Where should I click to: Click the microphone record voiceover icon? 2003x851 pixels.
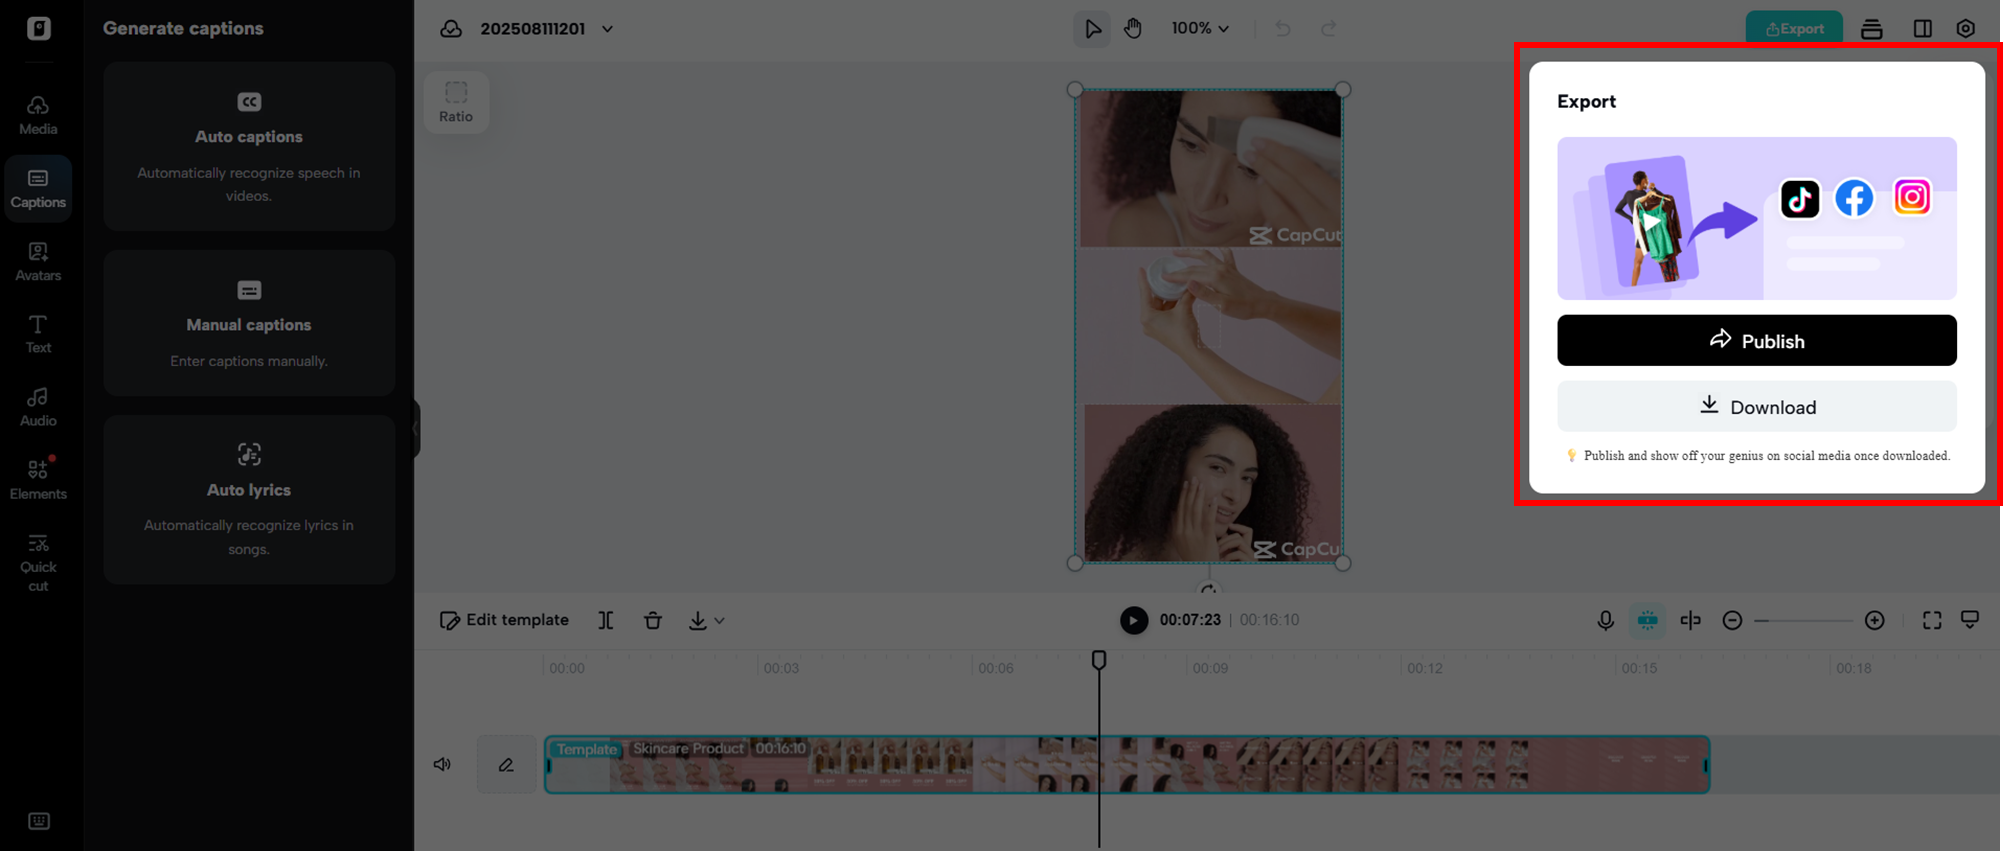pos(1605,621)
